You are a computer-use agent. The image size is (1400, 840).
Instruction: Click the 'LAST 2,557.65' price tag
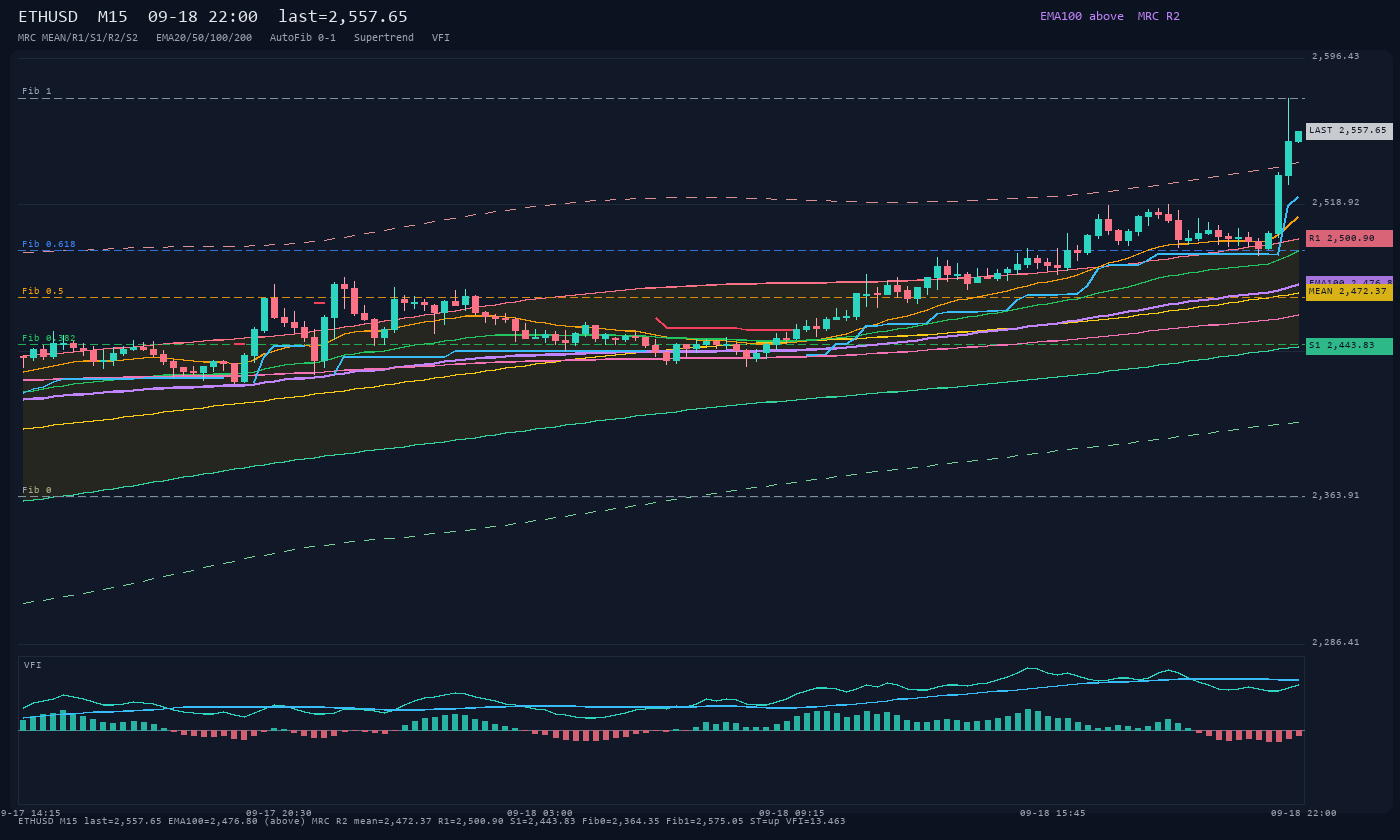1349,131
